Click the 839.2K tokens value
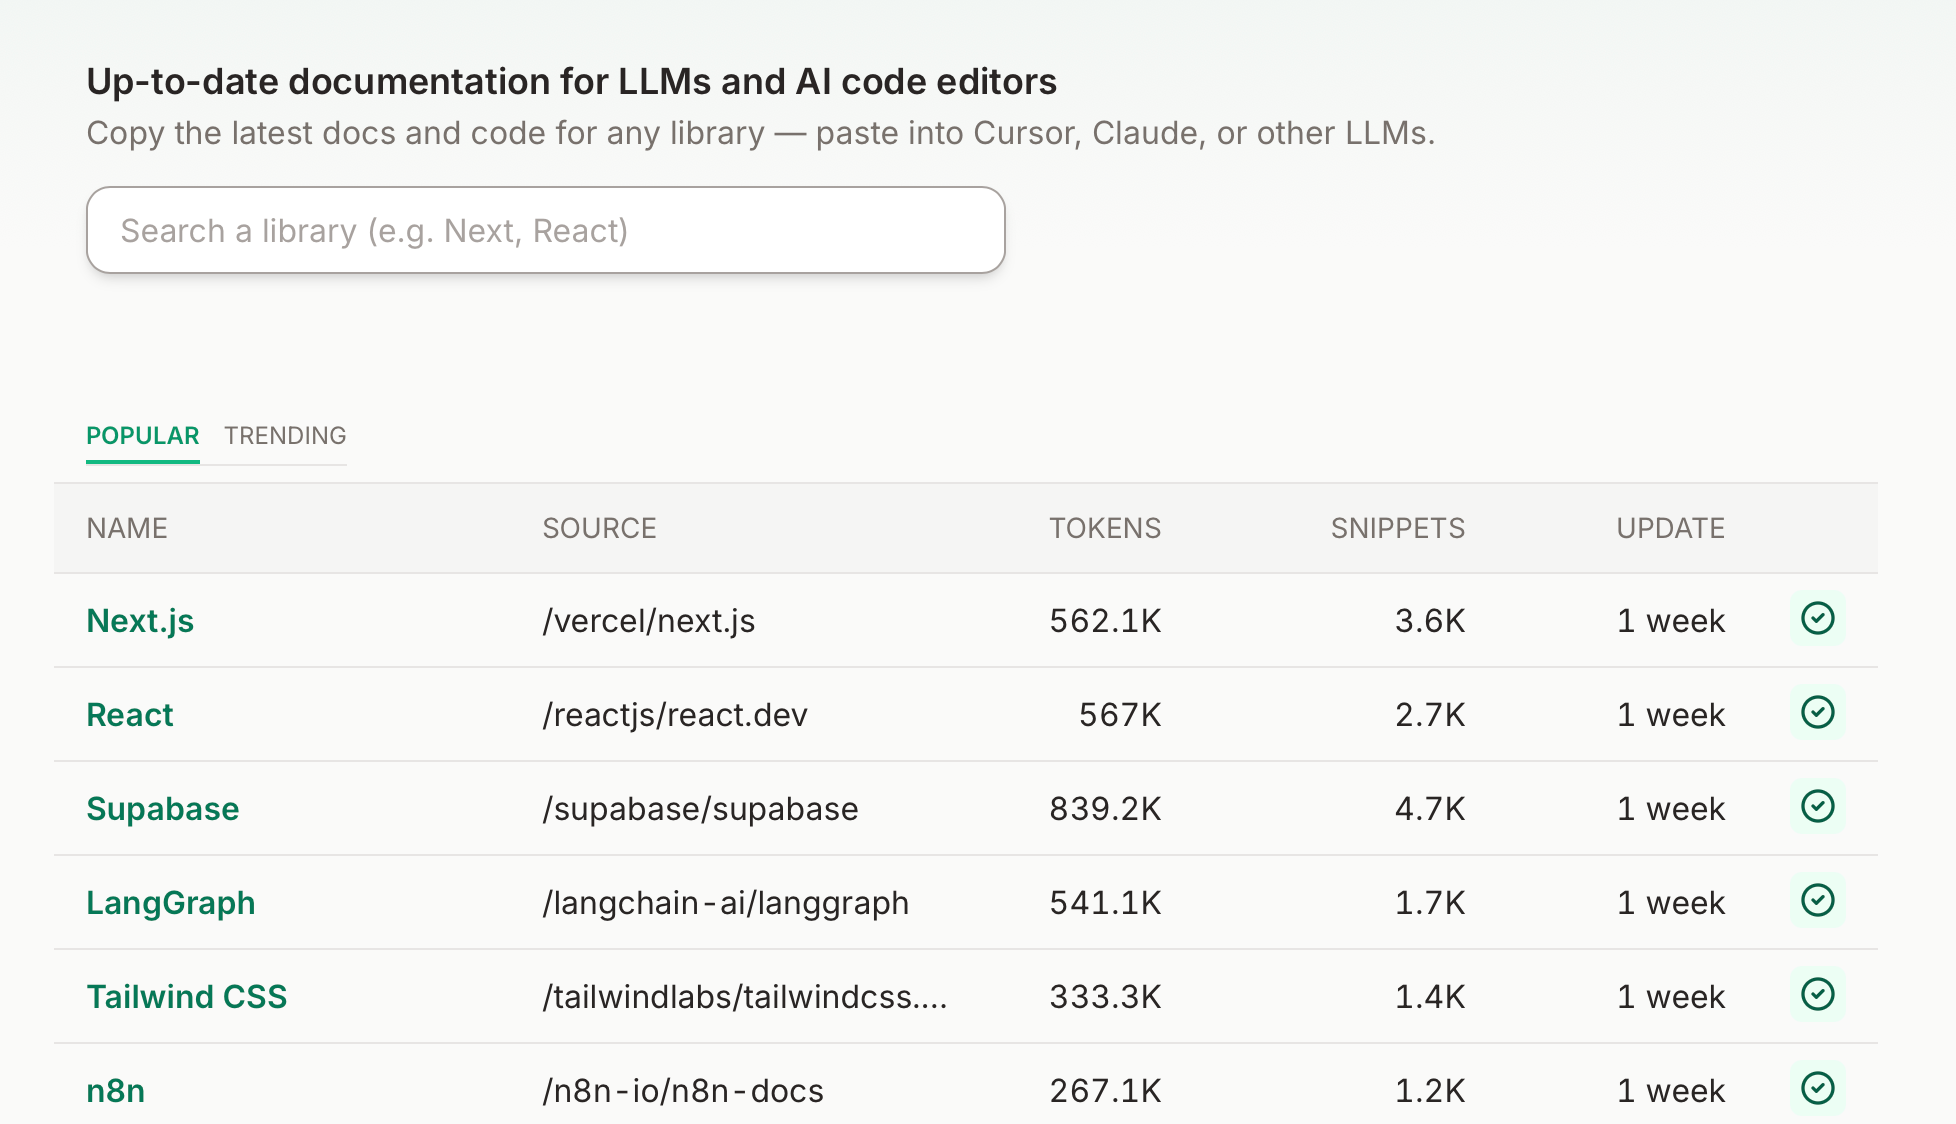The width and height of the screenshot is (1956, 1124). 1105,809
